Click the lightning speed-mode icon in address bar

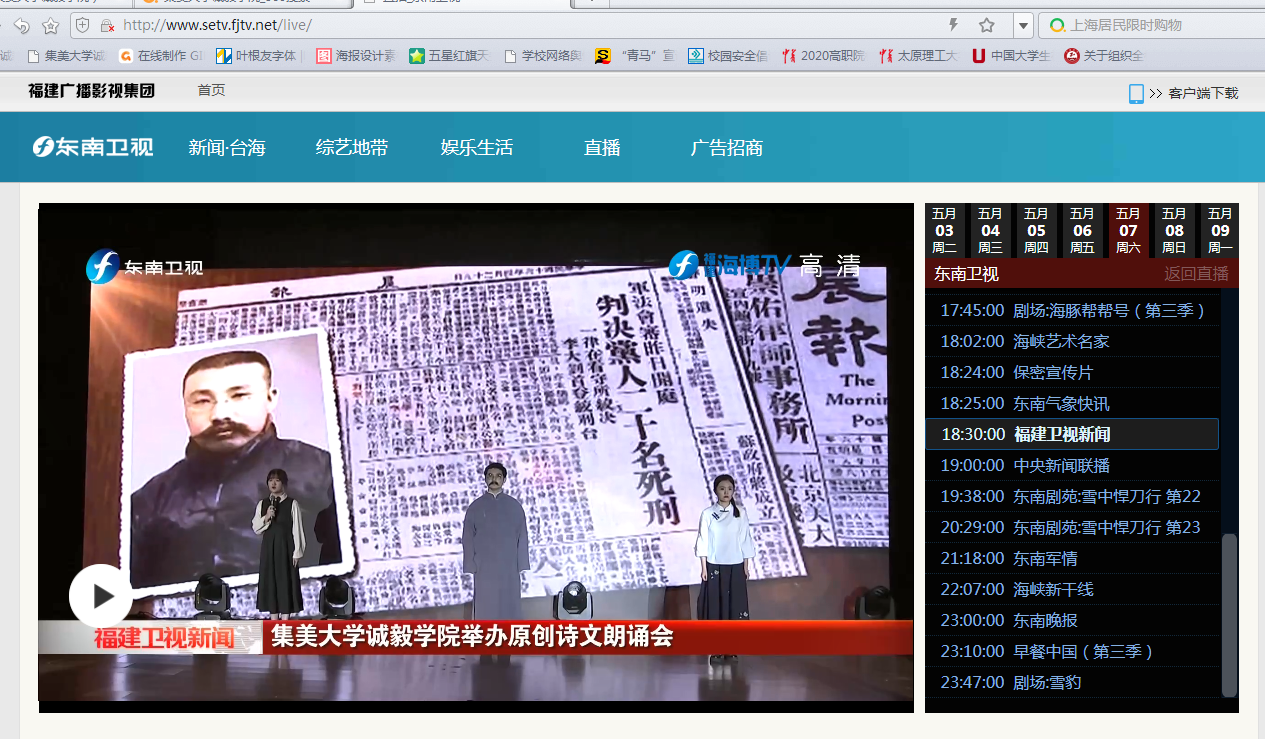point(953,25)
